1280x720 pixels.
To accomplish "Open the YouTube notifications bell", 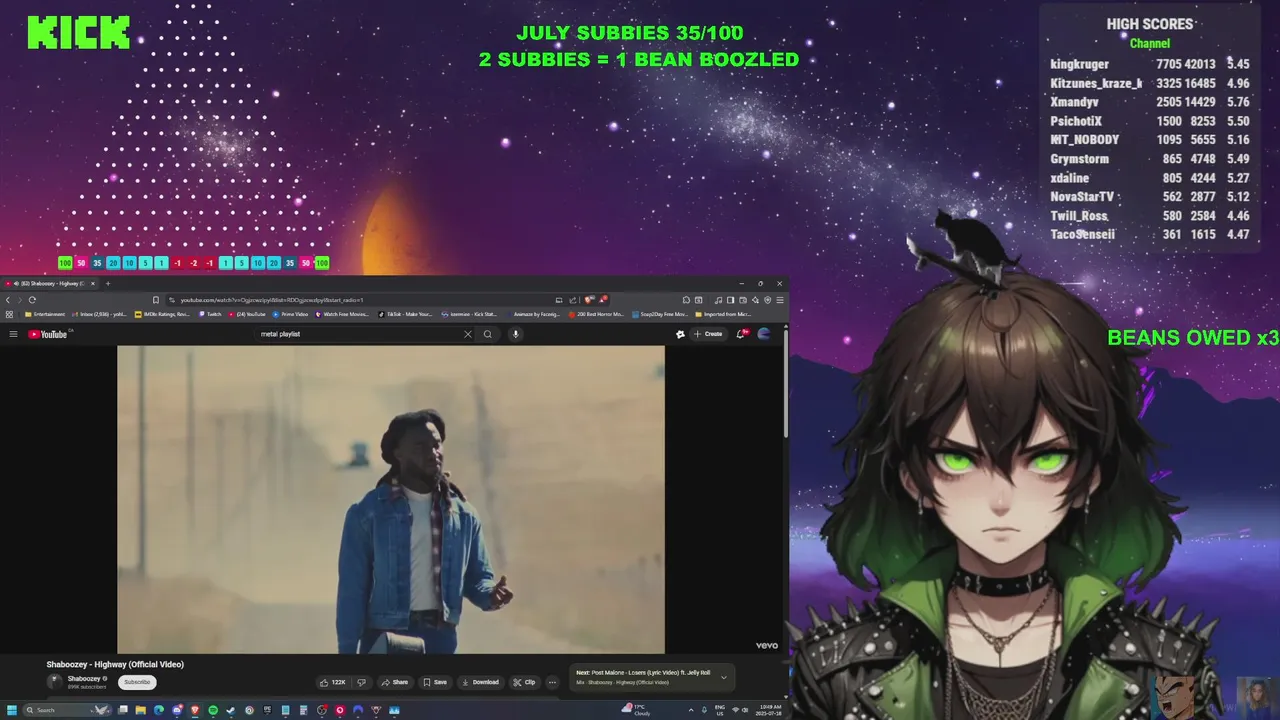I will point(741,334).
